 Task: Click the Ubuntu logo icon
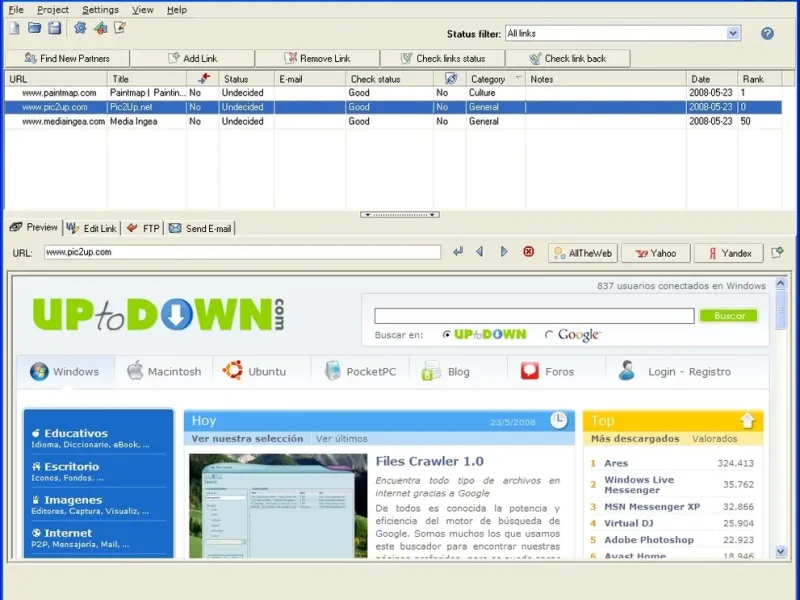[x=233, y=370]
